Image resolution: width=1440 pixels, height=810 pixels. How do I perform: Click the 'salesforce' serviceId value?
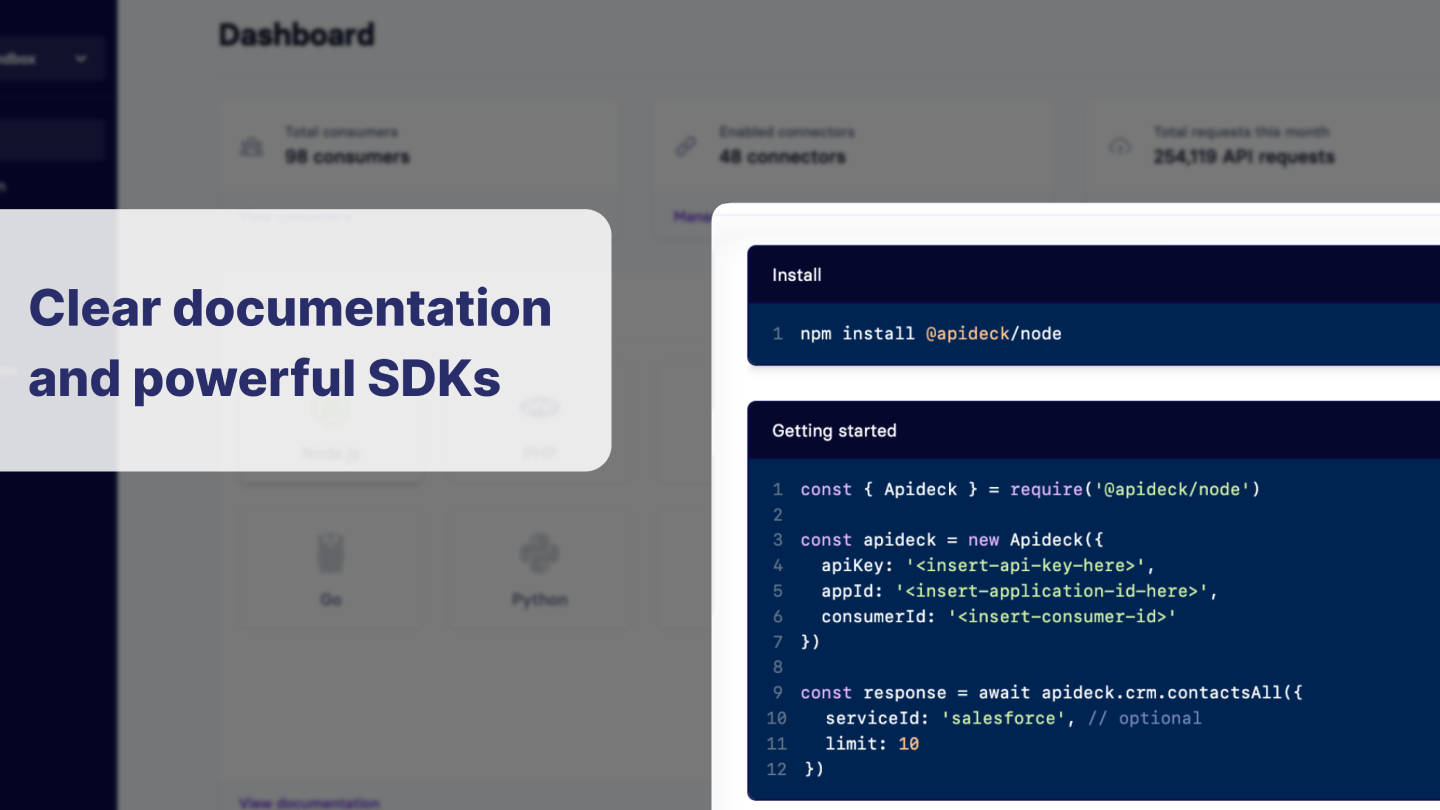tap(1000, 718)
